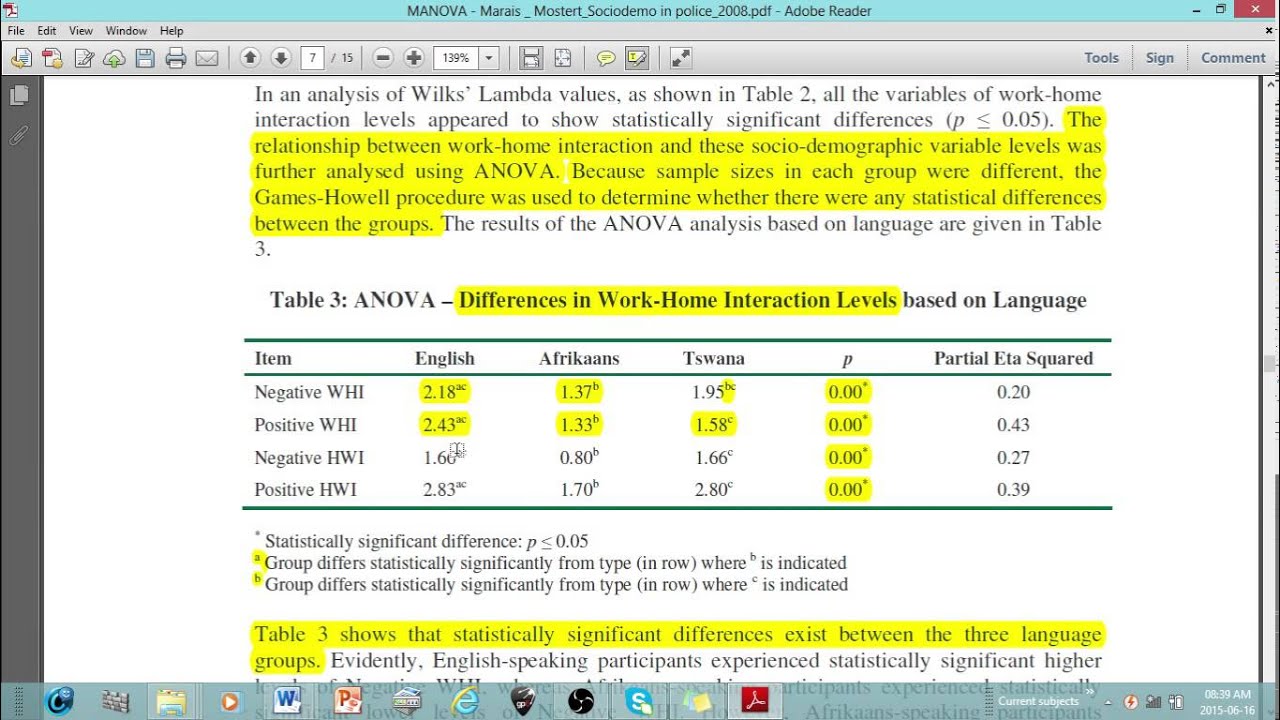Click the Fit one full page icon

563,58
